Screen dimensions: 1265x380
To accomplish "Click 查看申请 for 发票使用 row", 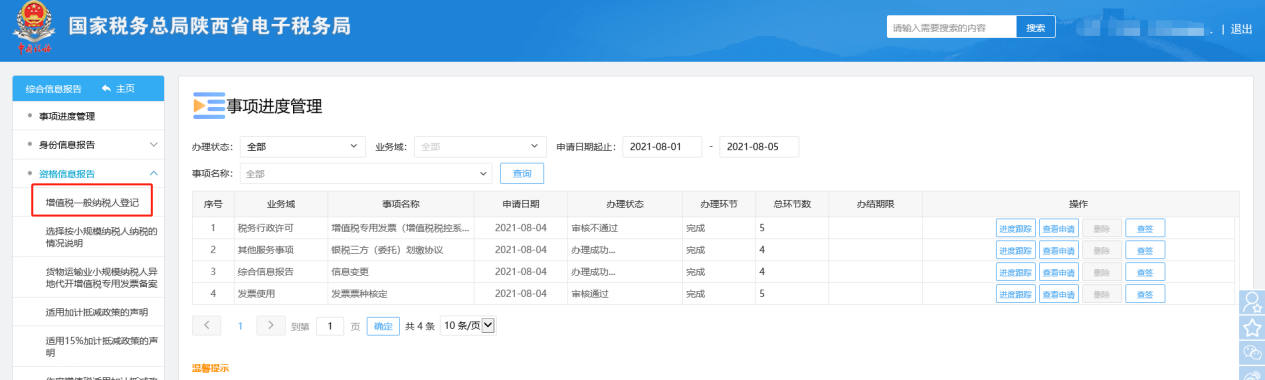I will point(1059,294).
